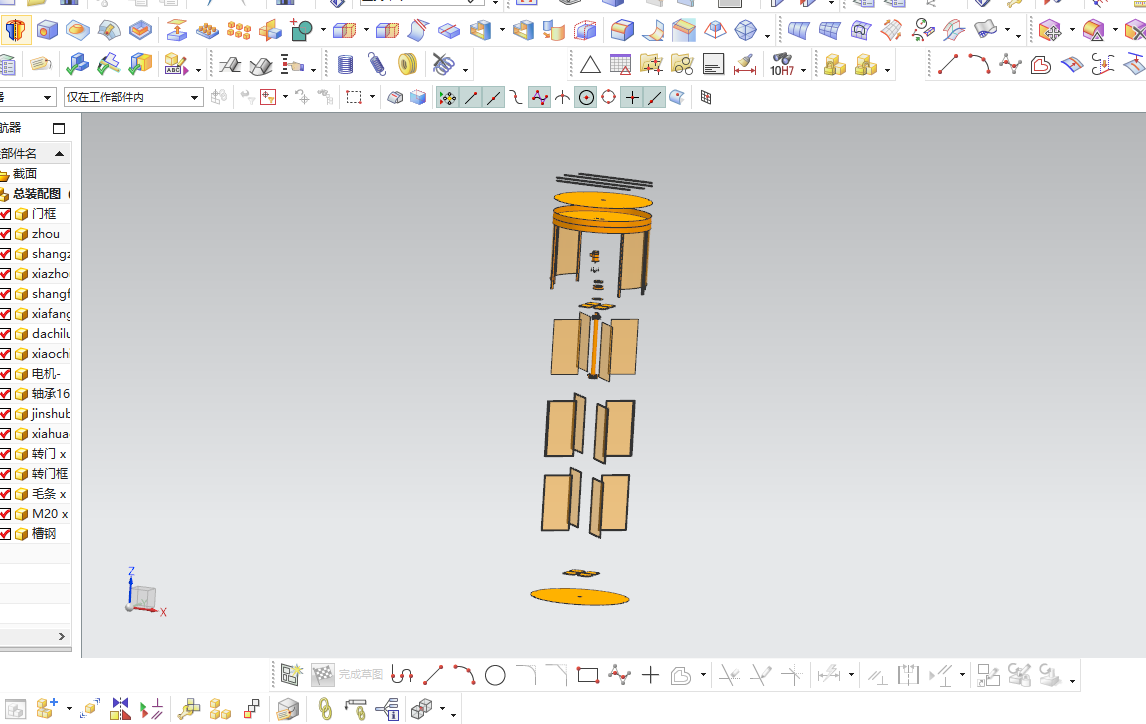Expand the crossed-out spring dropdown arrow

click(x=465, y=70)
